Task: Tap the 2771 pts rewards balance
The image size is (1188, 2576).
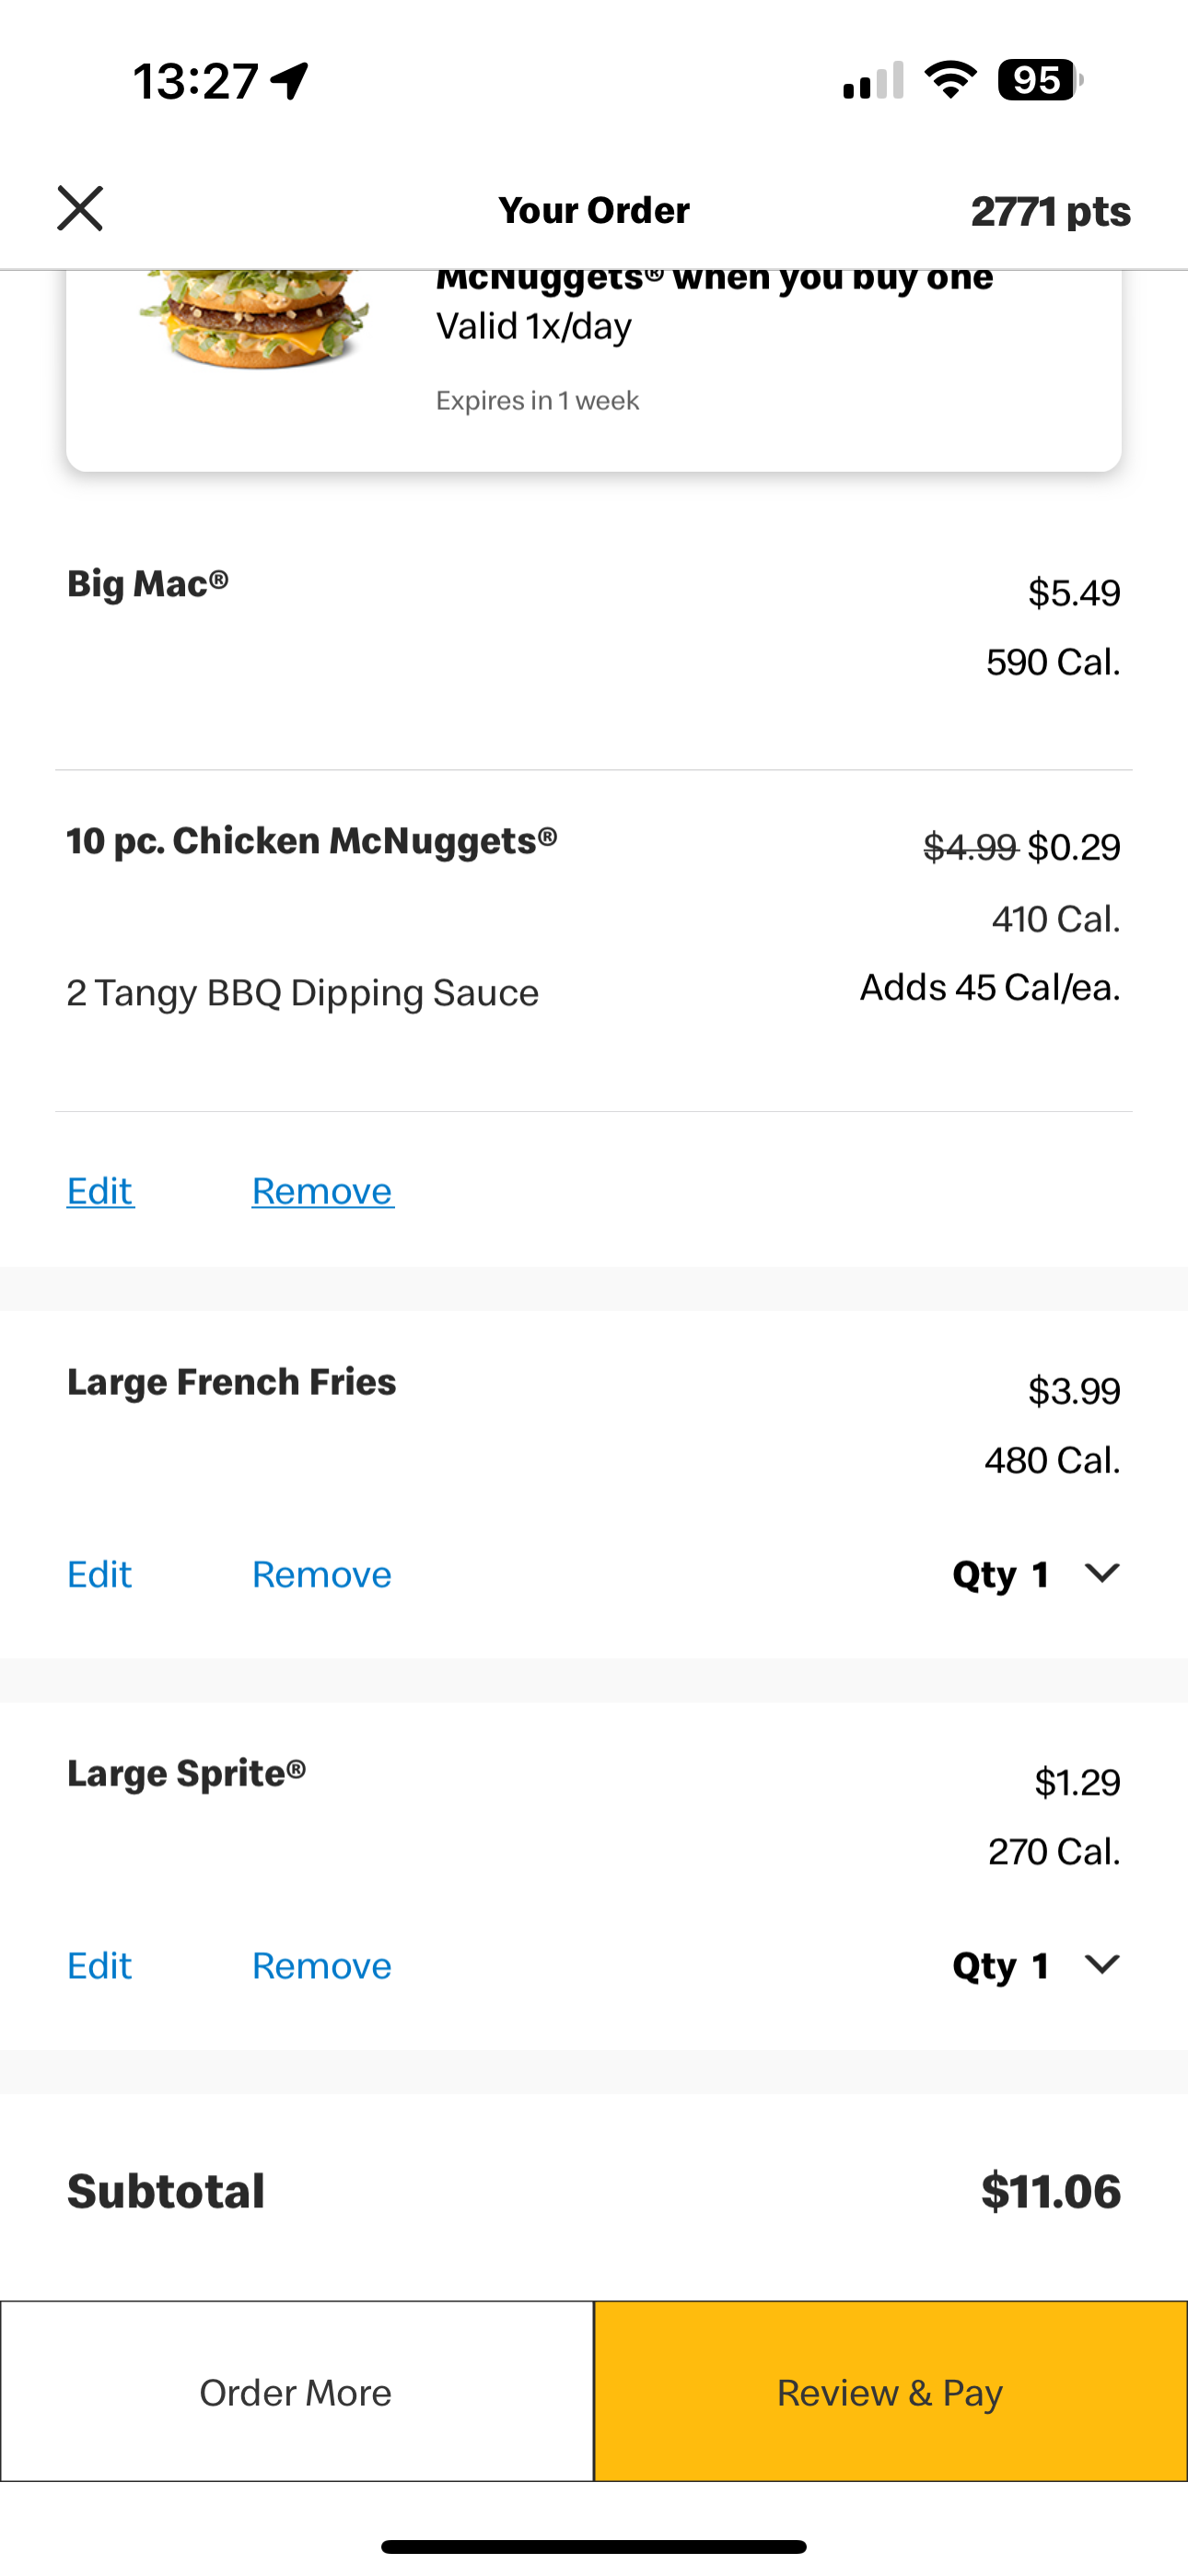Action: (1050, 211)
